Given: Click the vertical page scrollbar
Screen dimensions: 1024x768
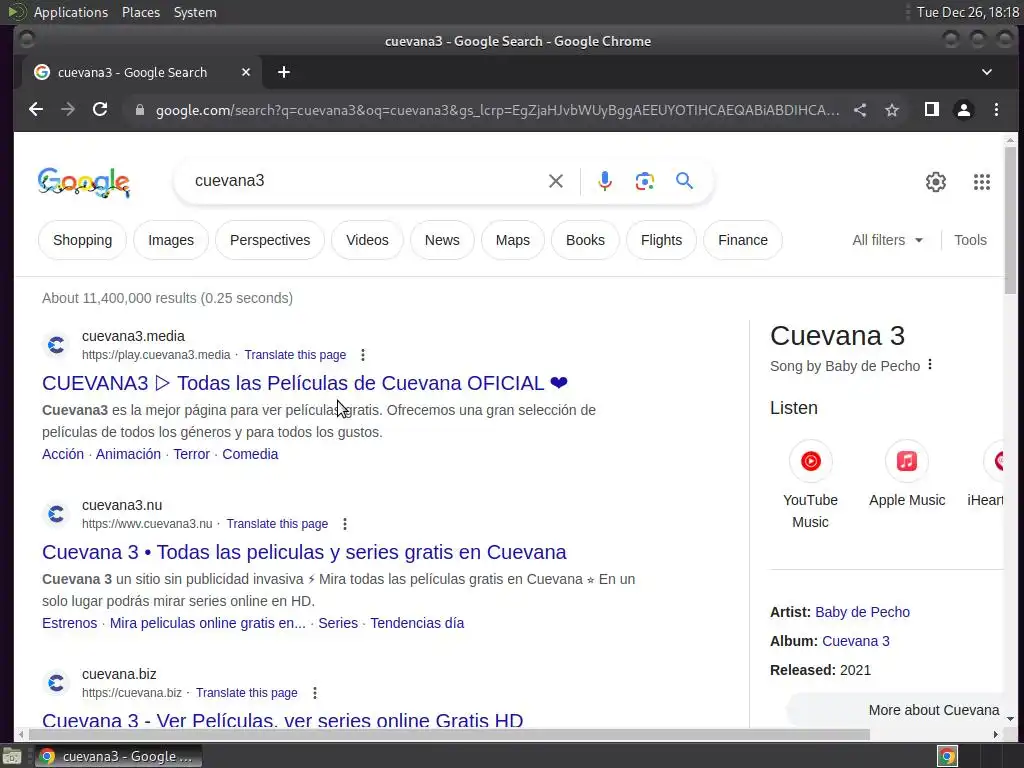Looking at the screenshot, I should pos(1010,221).
